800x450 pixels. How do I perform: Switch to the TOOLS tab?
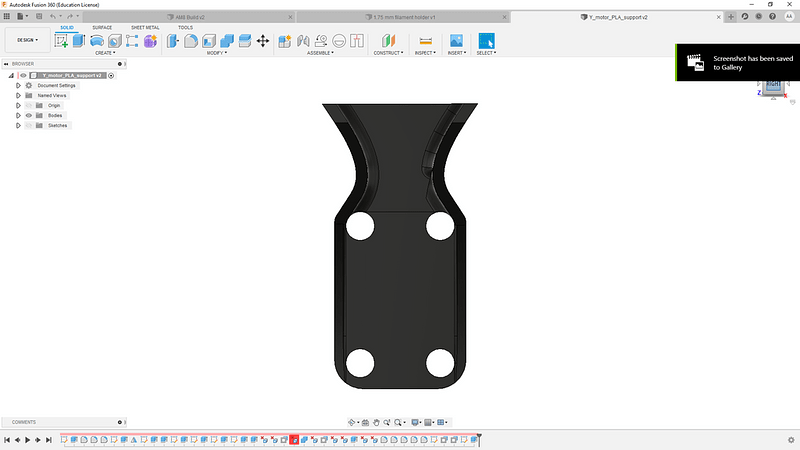pos(185,28)
